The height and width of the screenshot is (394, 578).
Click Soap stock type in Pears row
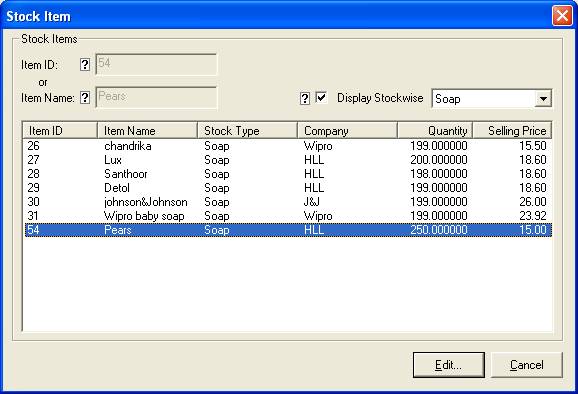pyautogui.click(x=217, y=230)
